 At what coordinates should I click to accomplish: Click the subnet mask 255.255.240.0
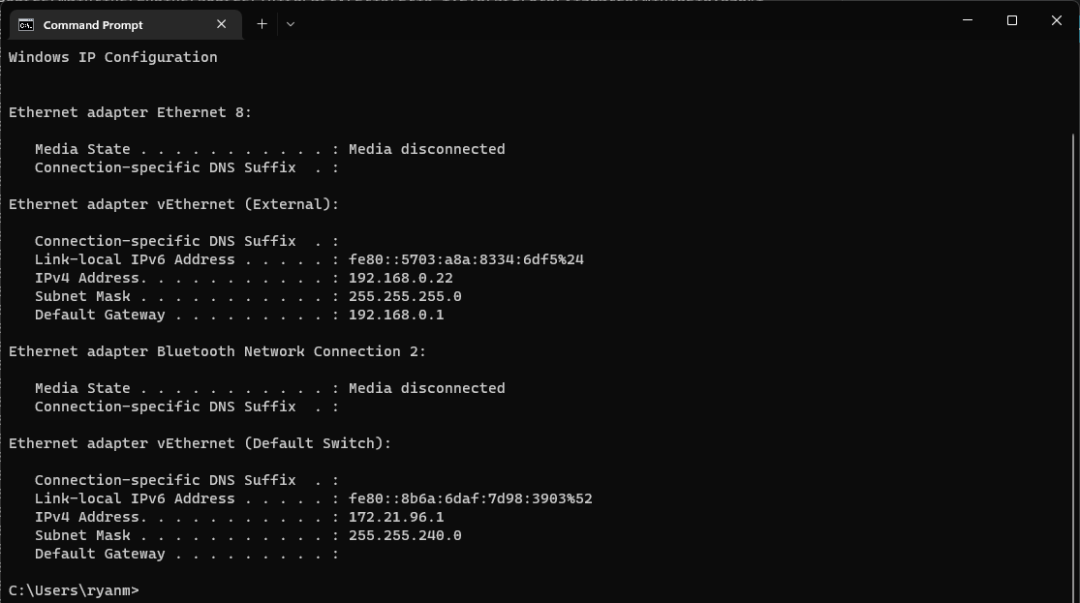(405, 535)
